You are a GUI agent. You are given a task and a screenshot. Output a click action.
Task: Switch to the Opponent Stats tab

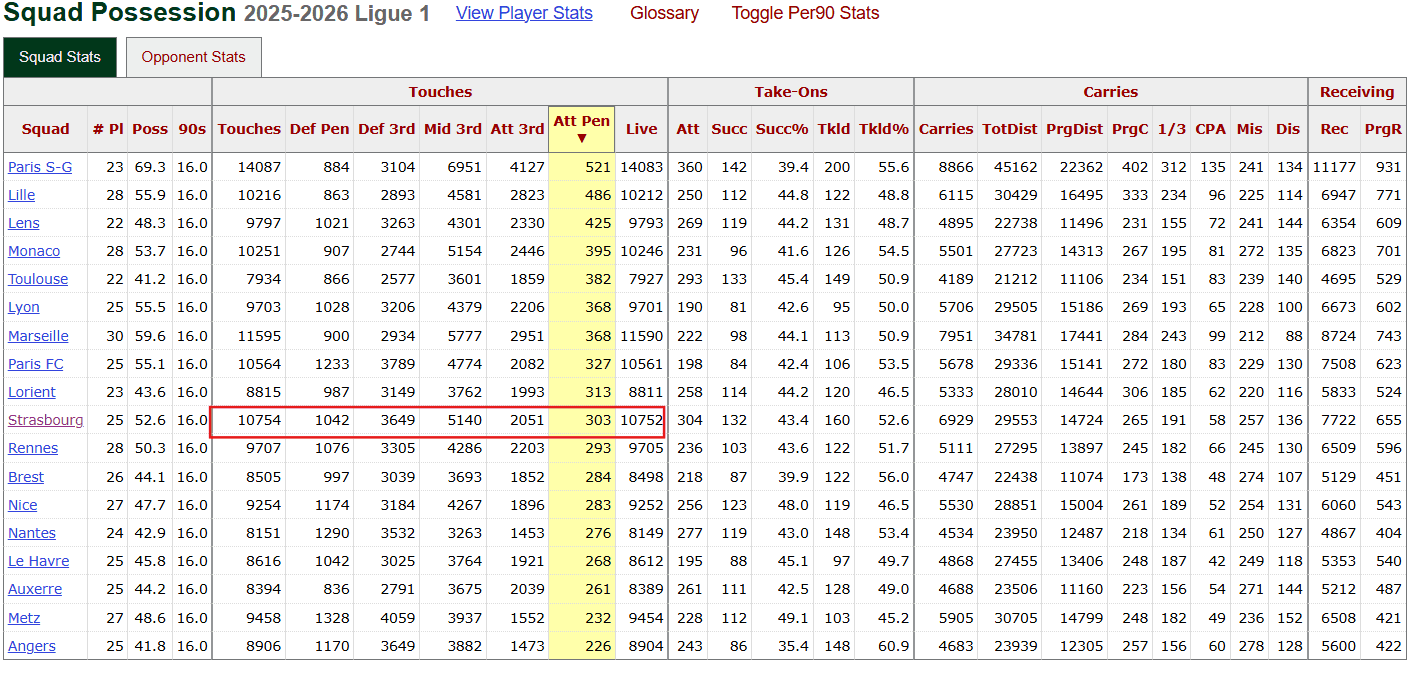pyautogui.click(x=193, y=57)
